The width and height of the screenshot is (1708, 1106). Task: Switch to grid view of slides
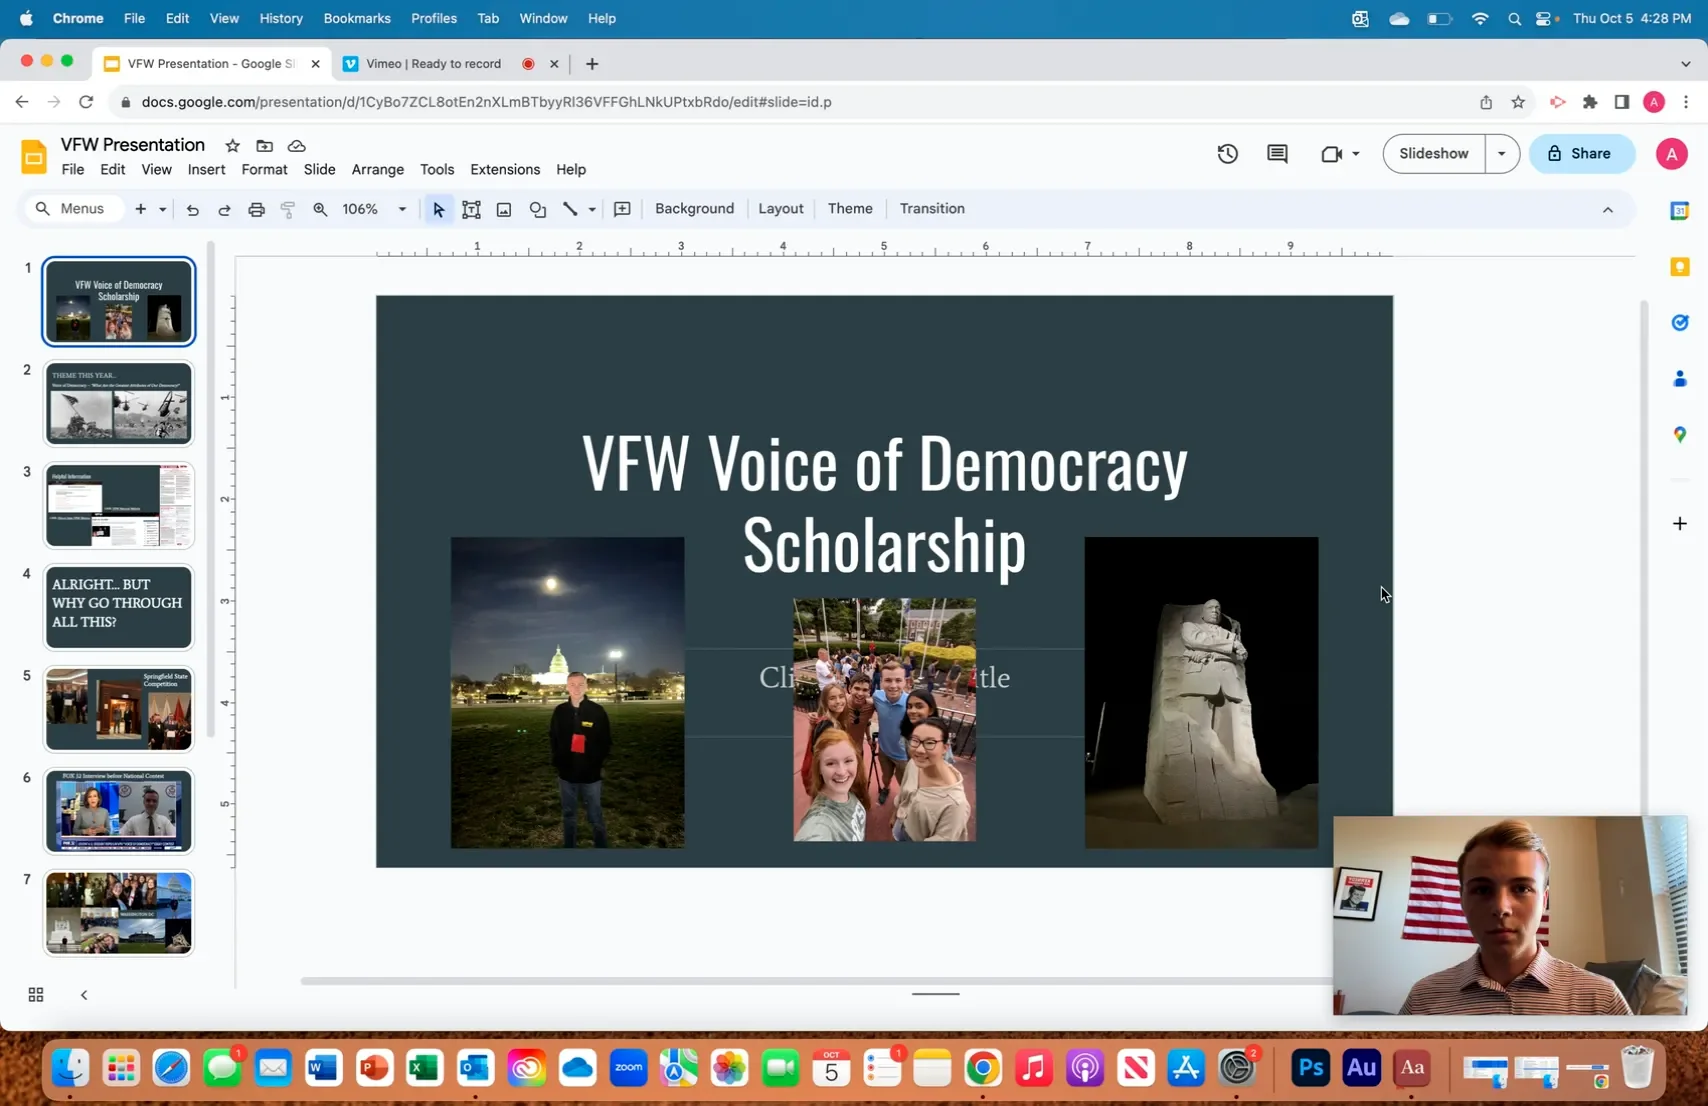36,995
